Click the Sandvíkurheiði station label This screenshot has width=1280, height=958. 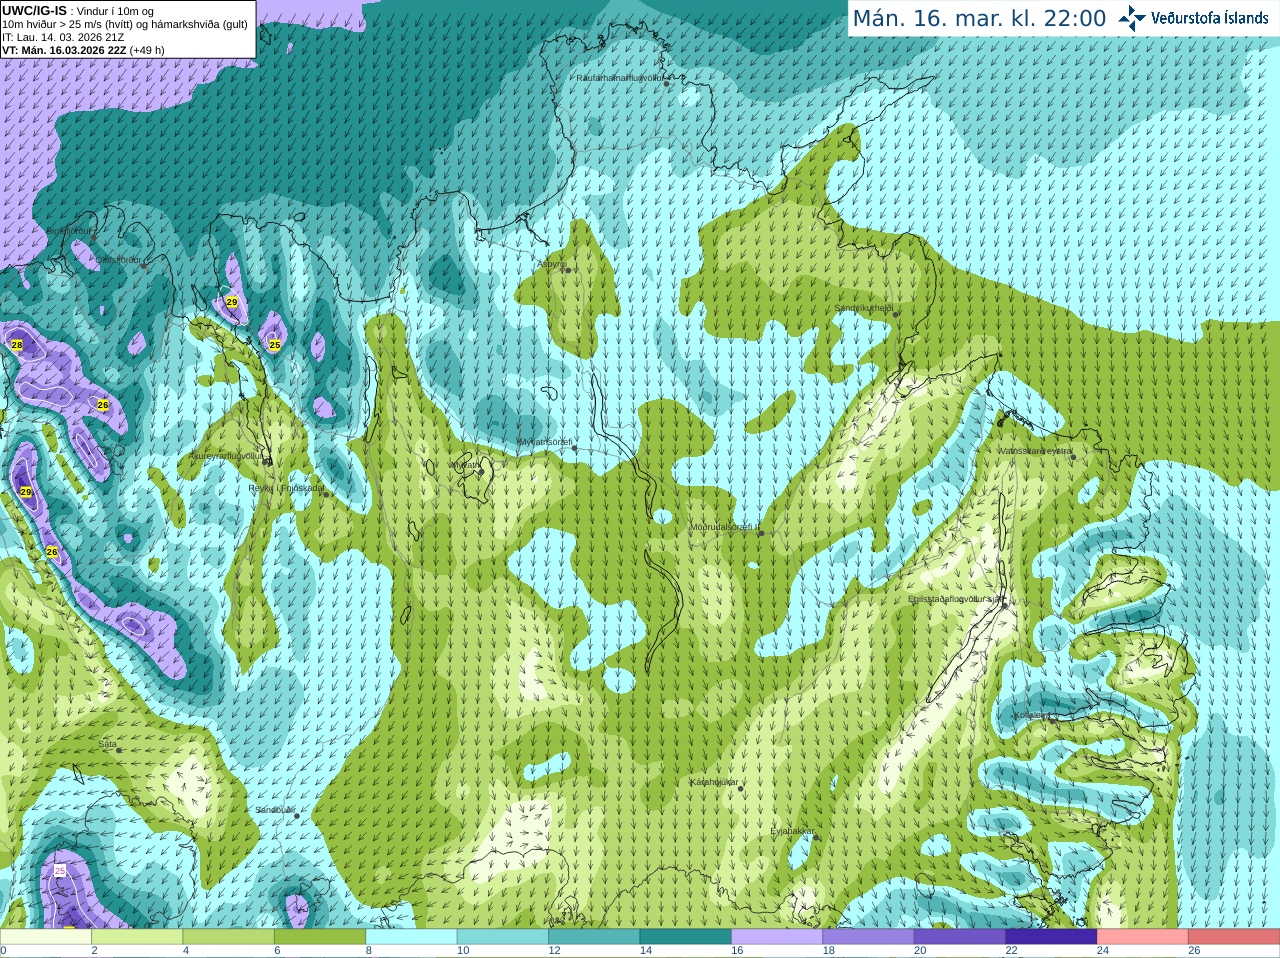click(x=863, y=308)
